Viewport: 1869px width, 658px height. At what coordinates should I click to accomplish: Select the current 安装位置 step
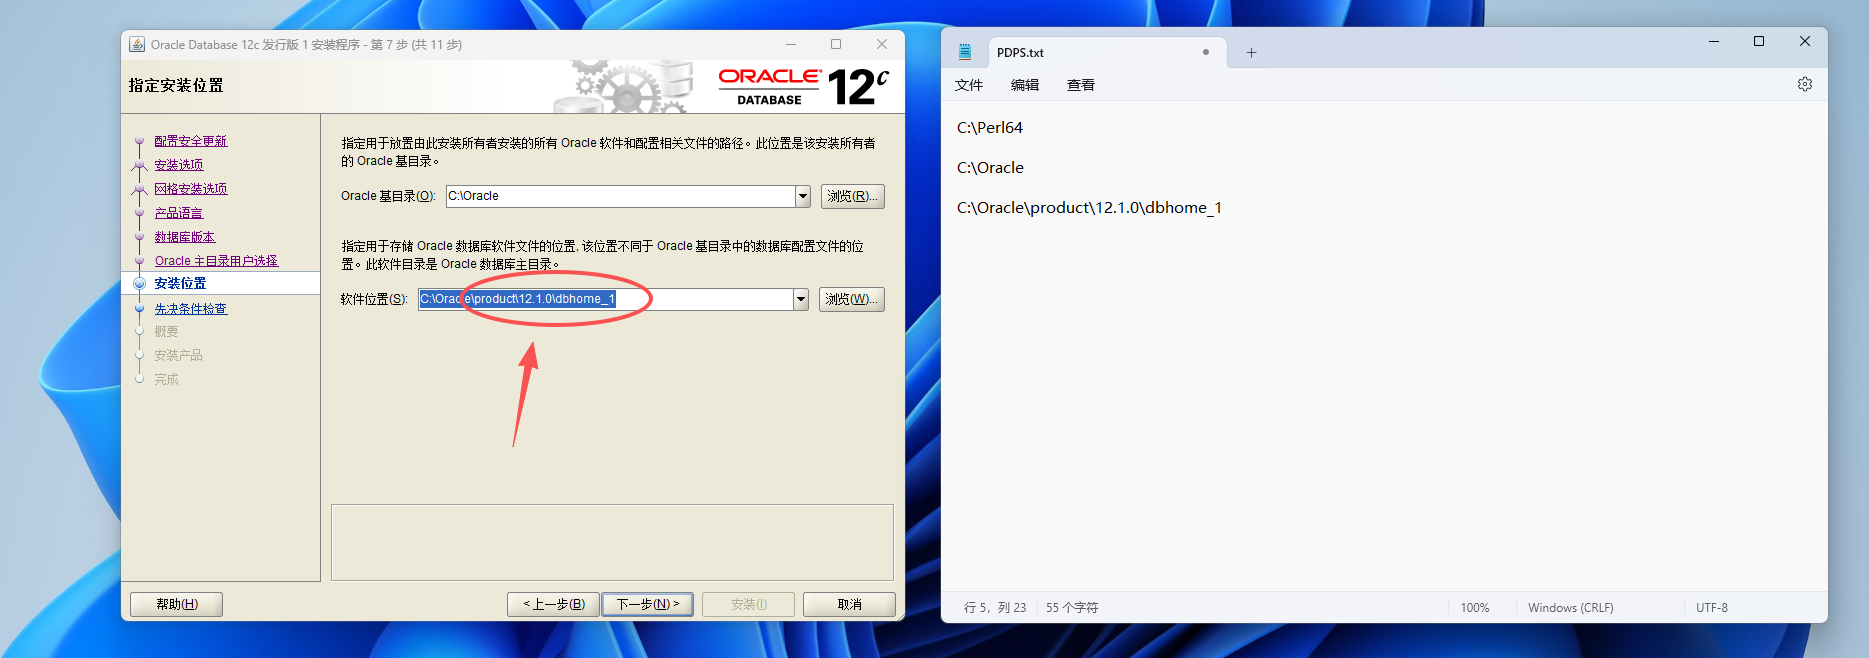pyautogui.click(x=180, y=284)
